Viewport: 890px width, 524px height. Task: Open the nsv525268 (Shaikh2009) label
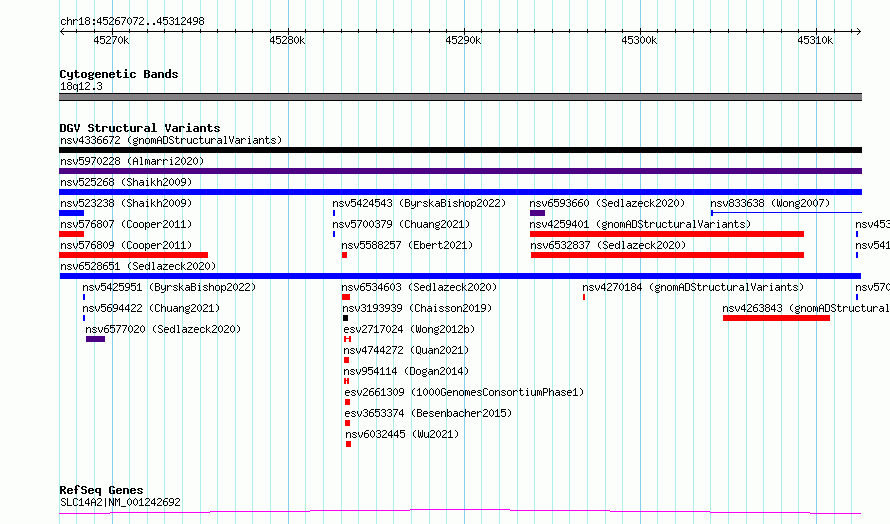click(x=126, y=182)
